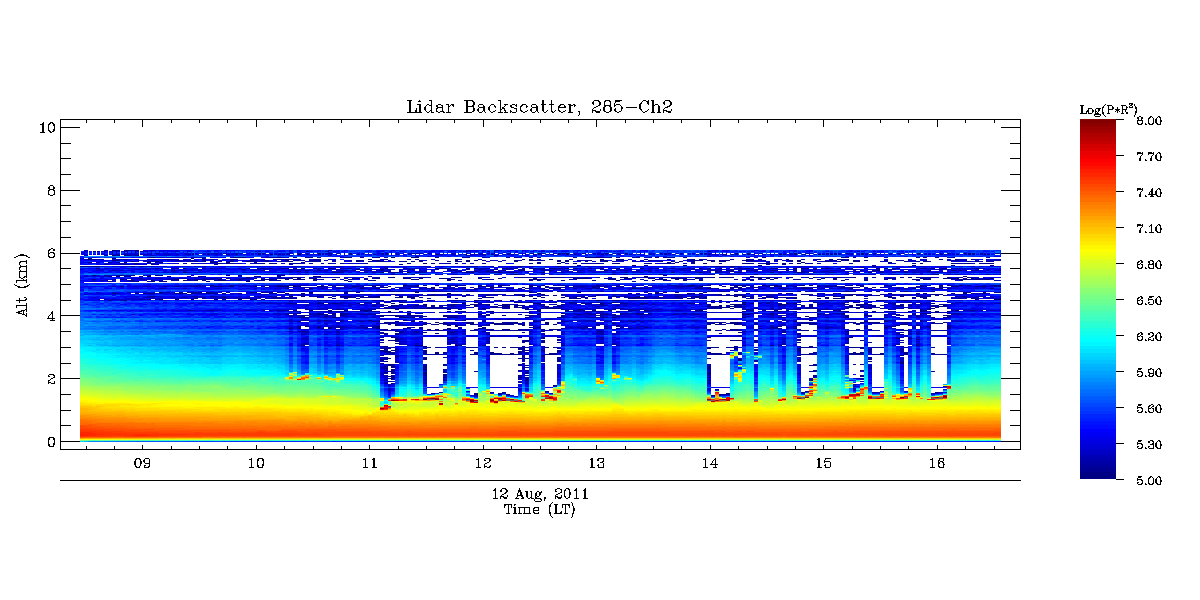The height and width of the screenshot is (600, 1200).
Task: Click the altitude tick label "4"
Action: [x=49, y=316]
